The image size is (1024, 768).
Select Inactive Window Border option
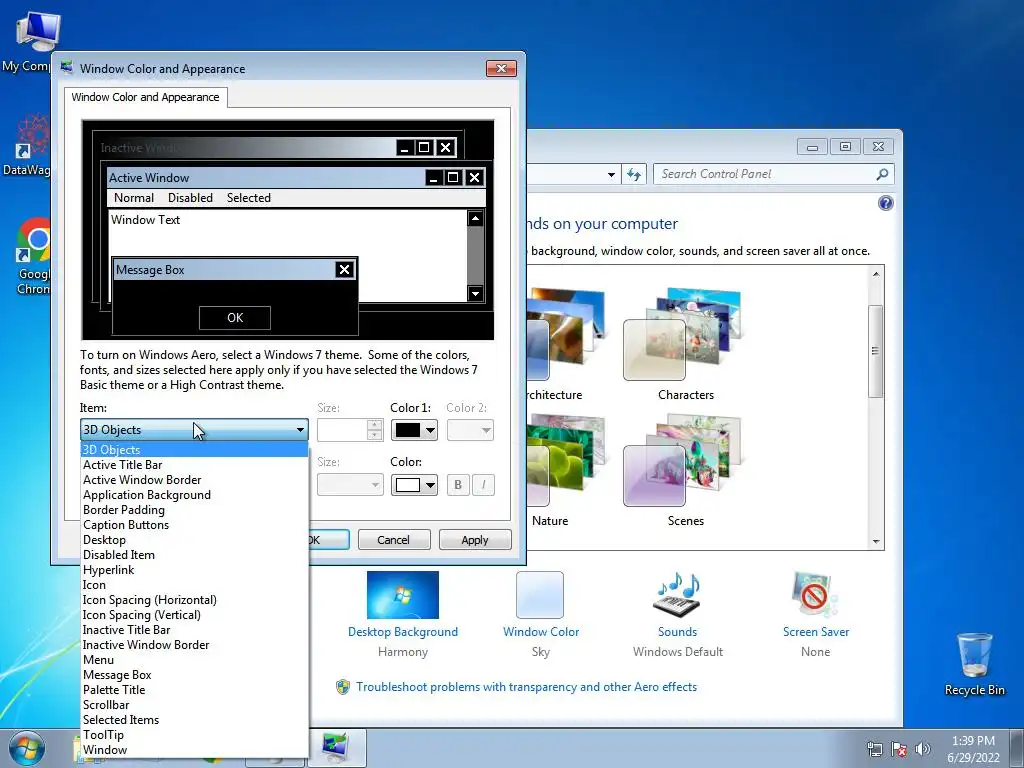194,645
